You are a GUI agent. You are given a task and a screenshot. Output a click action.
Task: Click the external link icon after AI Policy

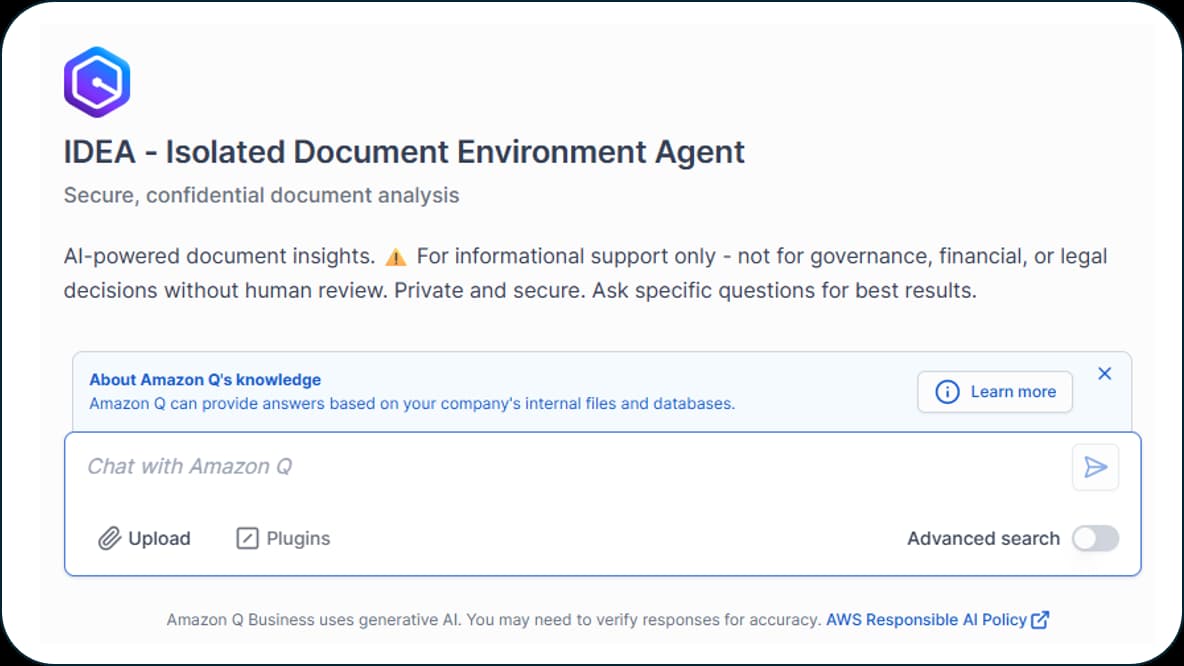[x=1040, y=620]
